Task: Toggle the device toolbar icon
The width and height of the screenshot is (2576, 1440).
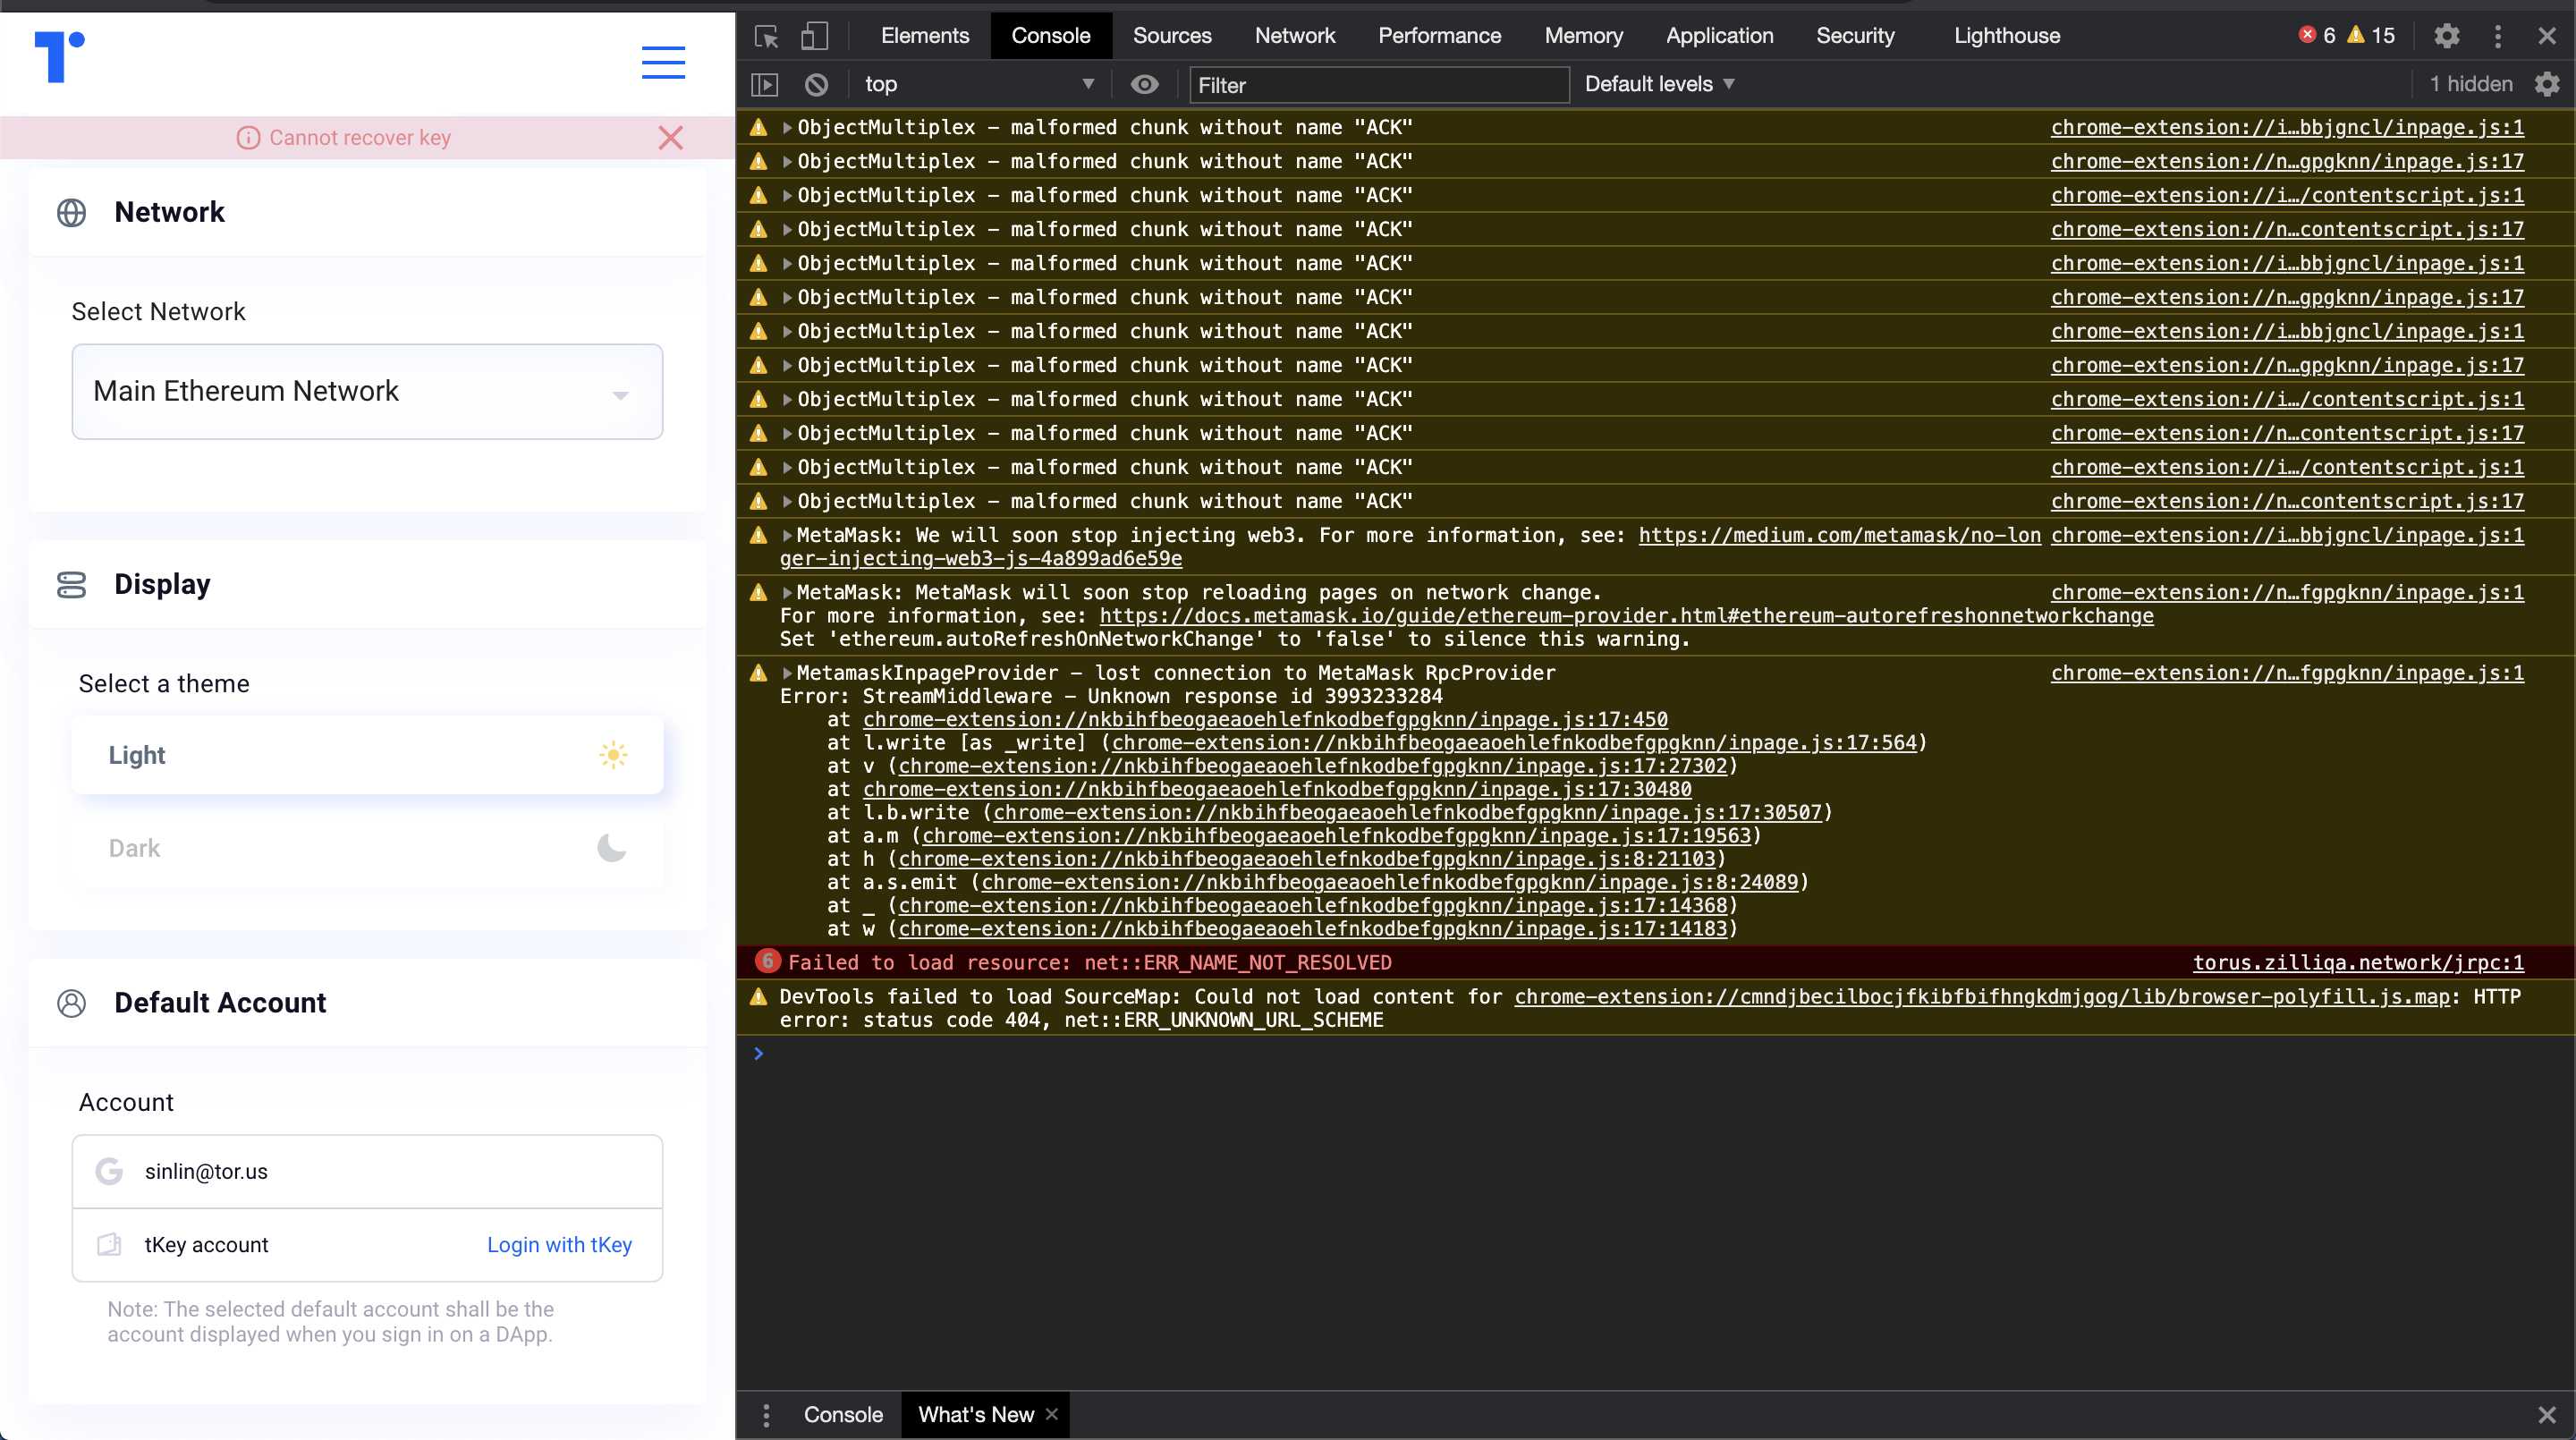Action: [814, 37]
